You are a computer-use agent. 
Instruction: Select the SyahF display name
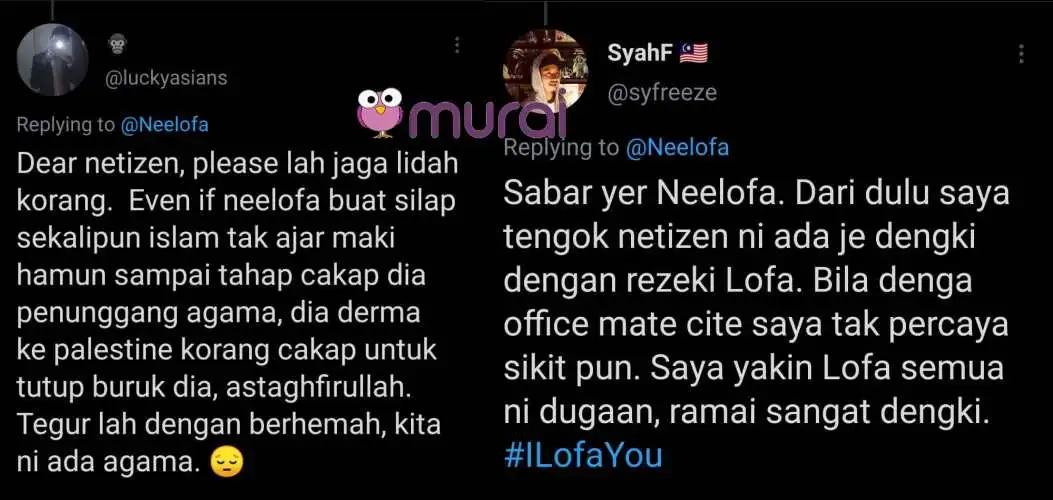pos(639,53)
